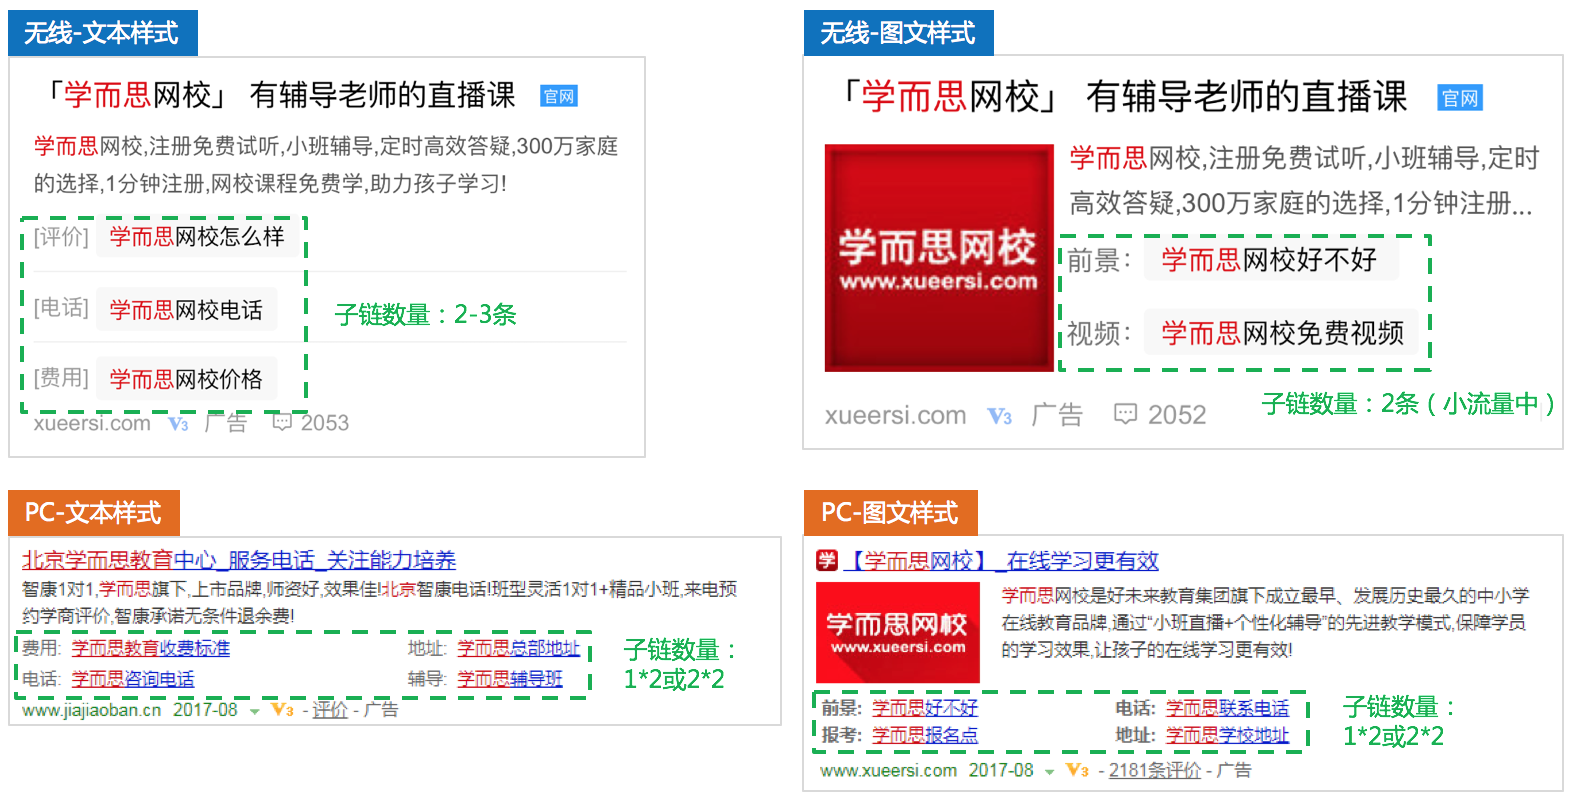
Task: Click www.jiajiaoban.cn URL text
Action: pyautogui.click(x=92, y=710)
